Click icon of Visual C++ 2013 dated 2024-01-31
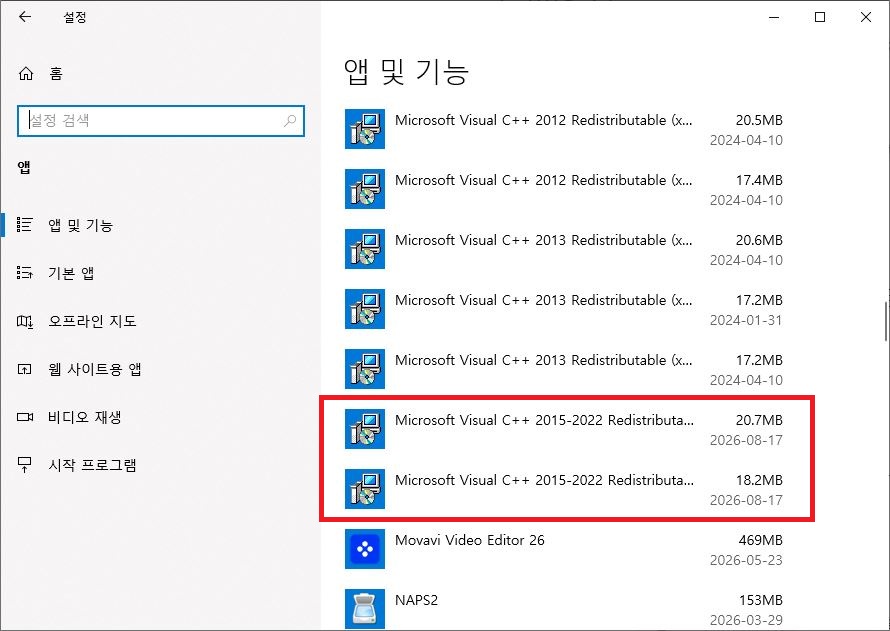 365,309
